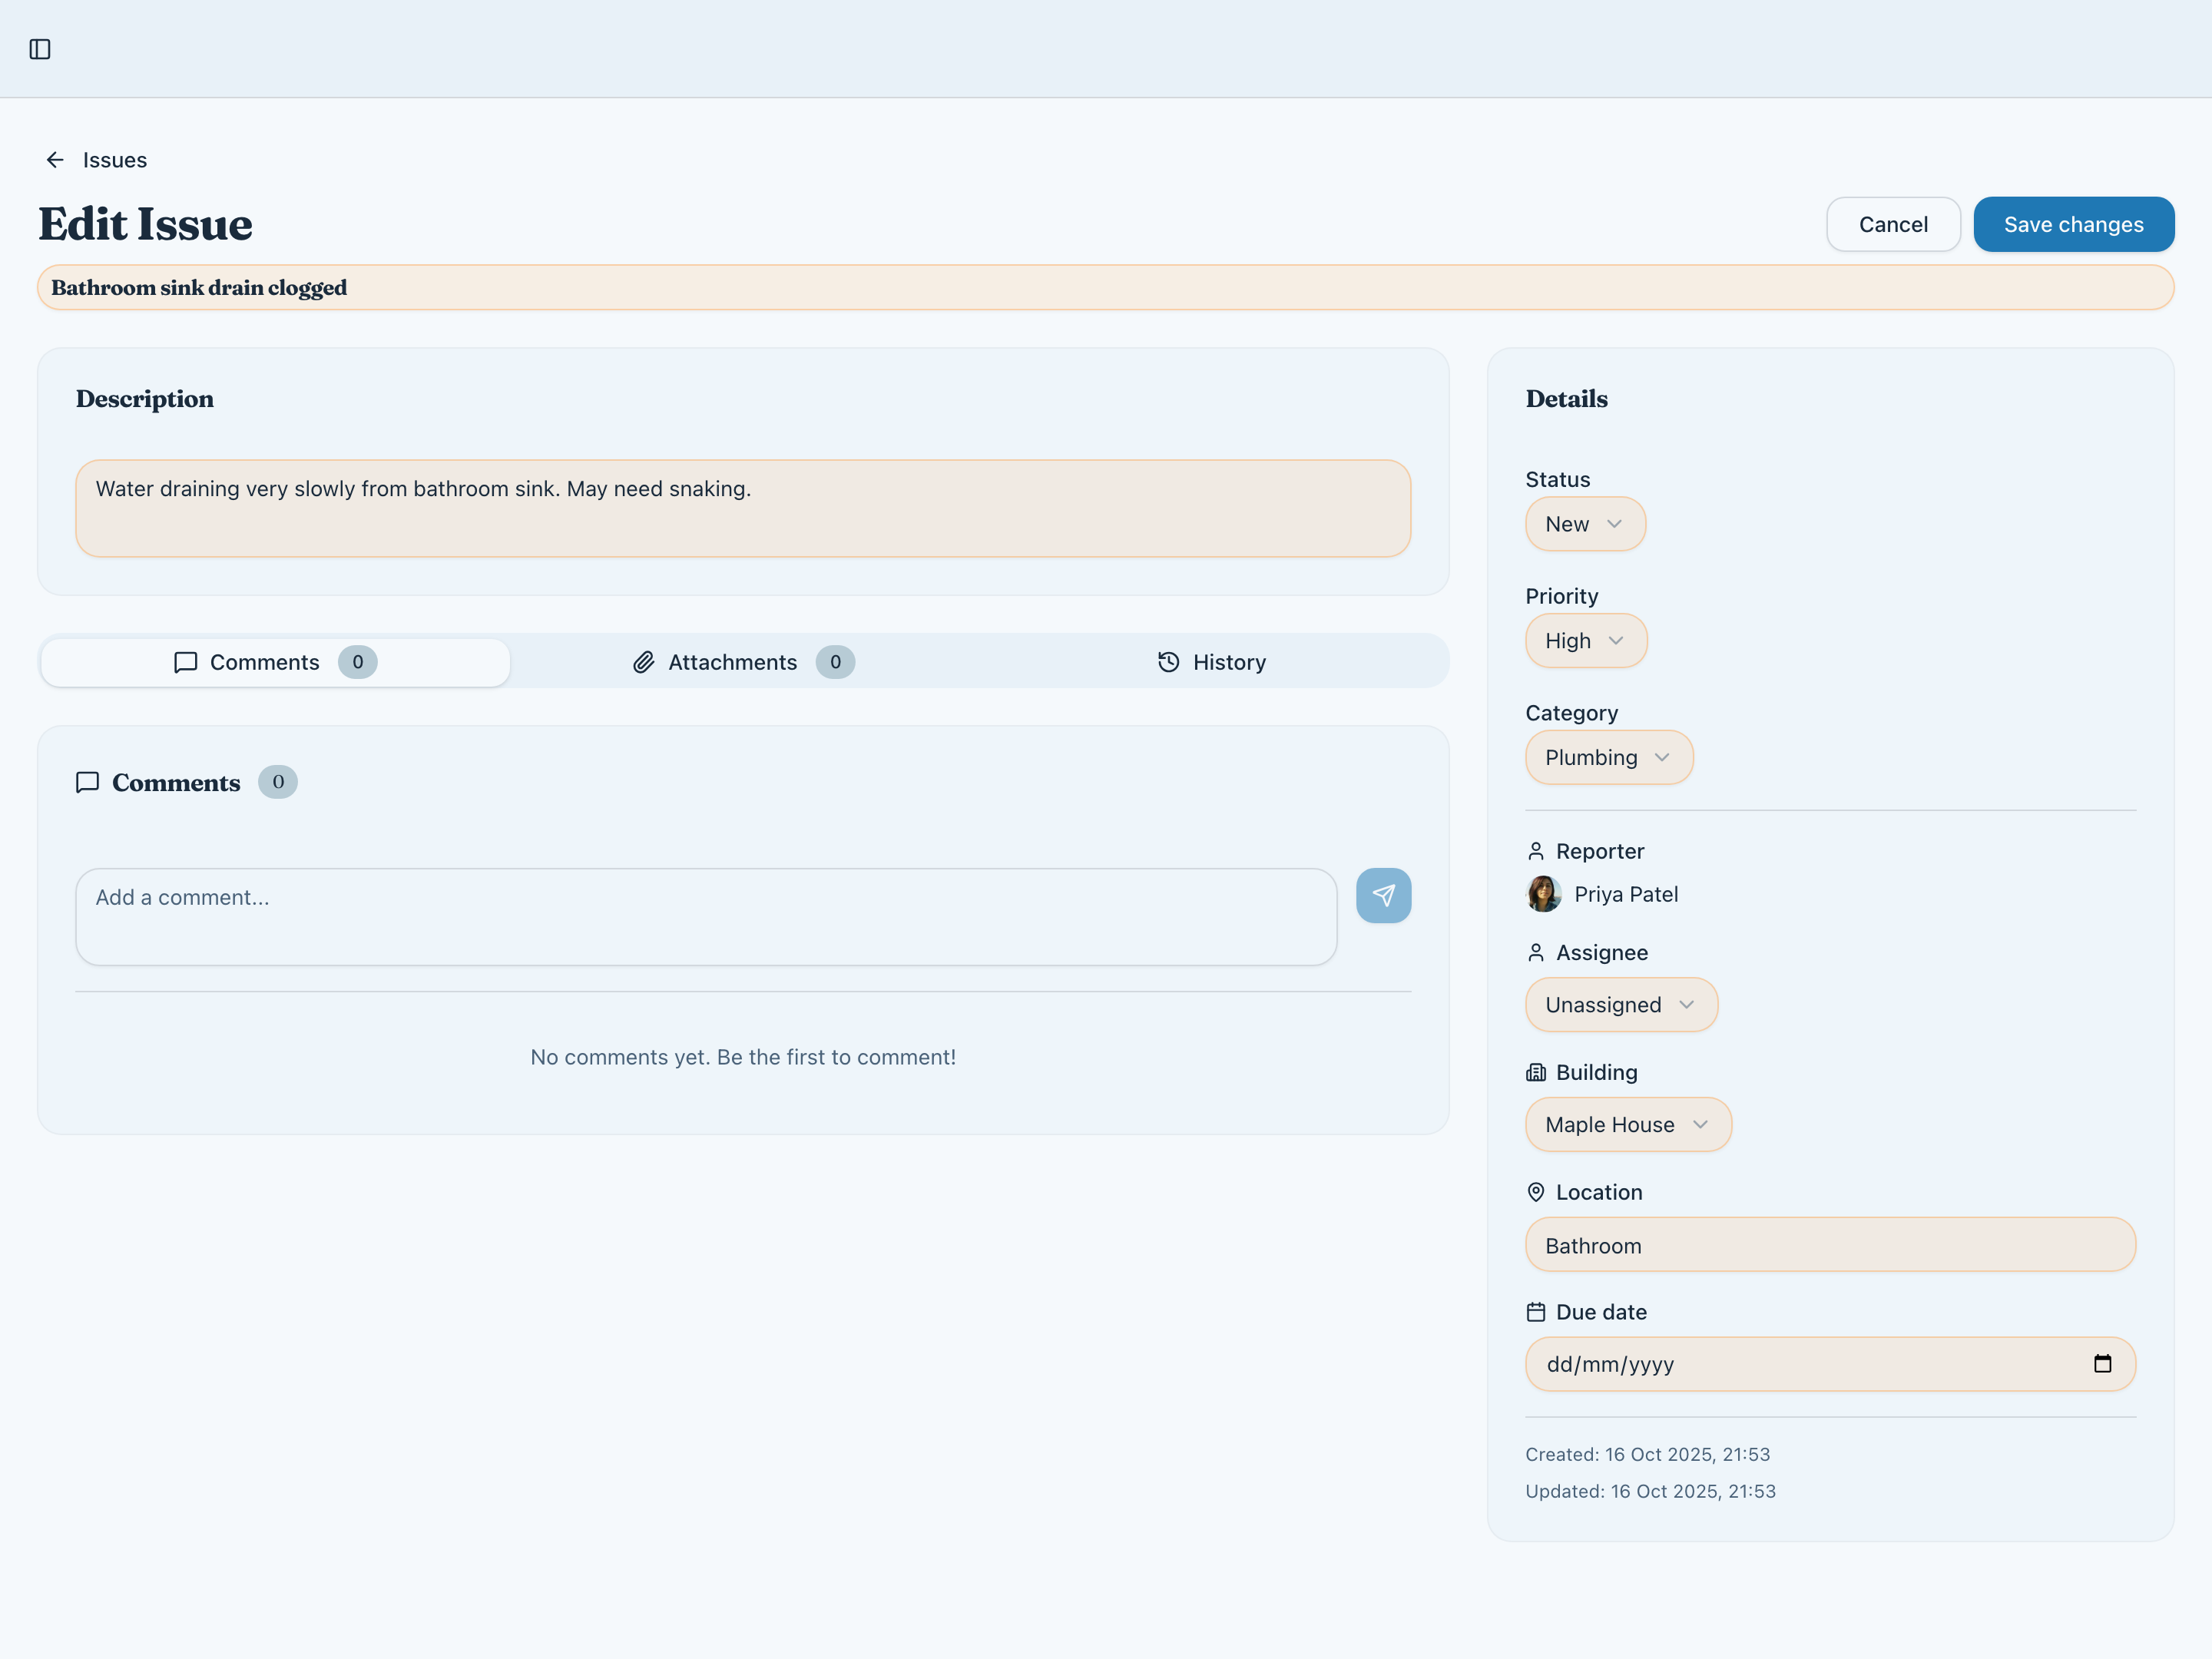Click the Reporter person icon
Screen dimensions: 2212x1659
[1536, 851]
